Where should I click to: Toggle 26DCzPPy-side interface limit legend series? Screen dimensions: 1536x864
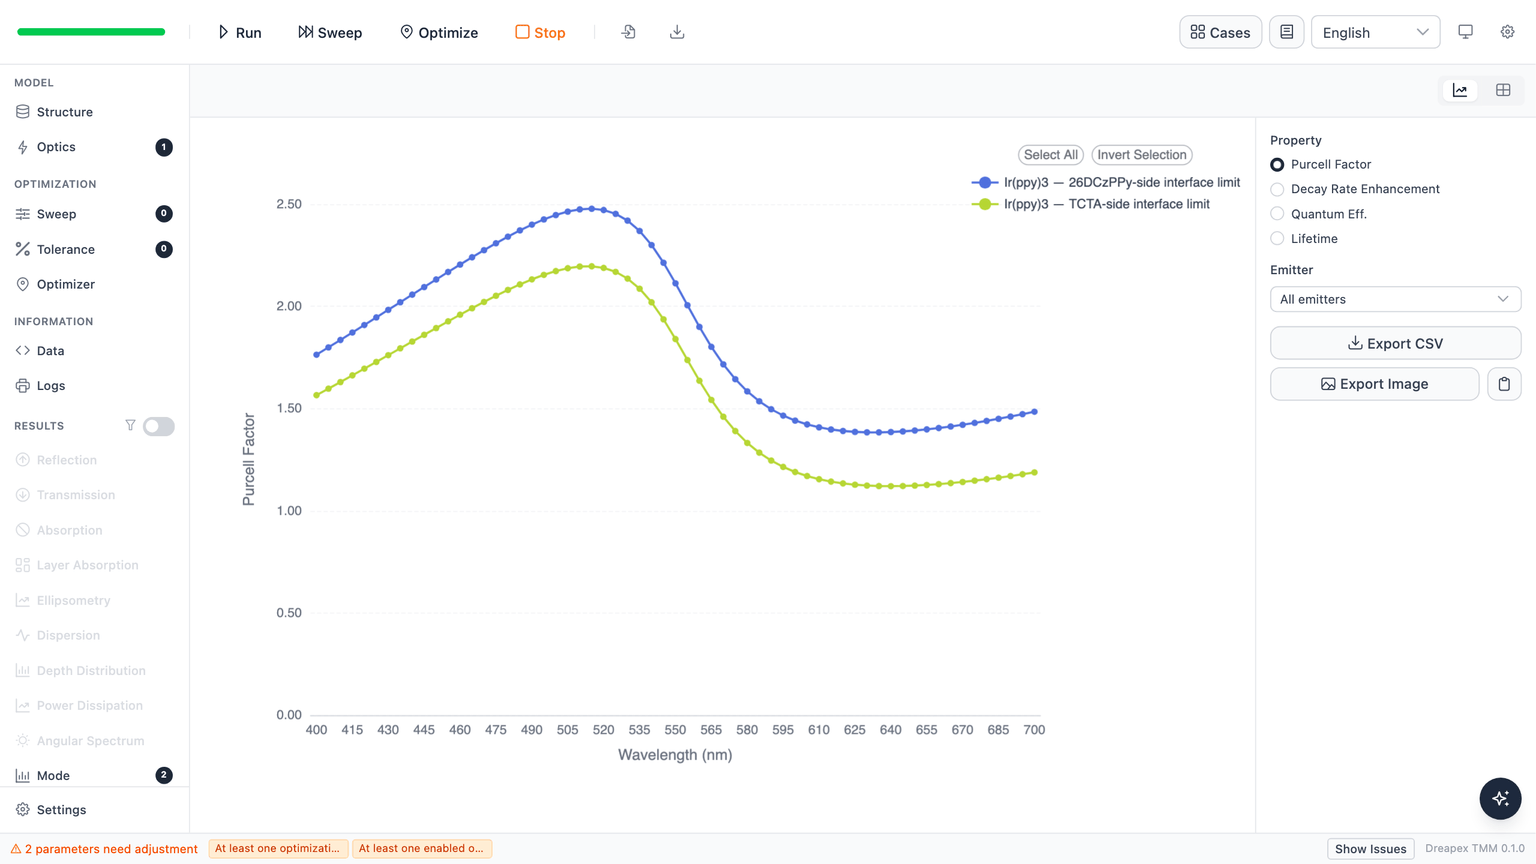[1106, 182]
